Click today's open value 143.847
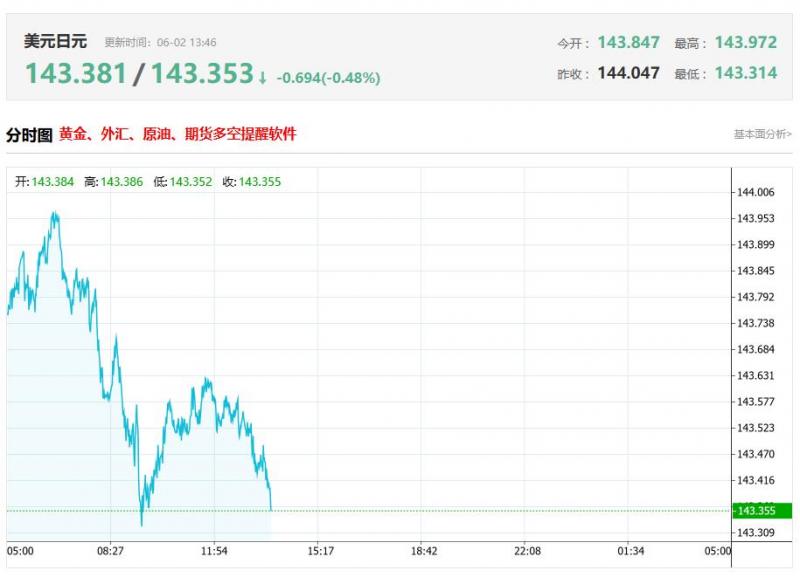Image resolution: width=800 pixels, height=584 pixels. pyautogui.click(x=629, y=42)
